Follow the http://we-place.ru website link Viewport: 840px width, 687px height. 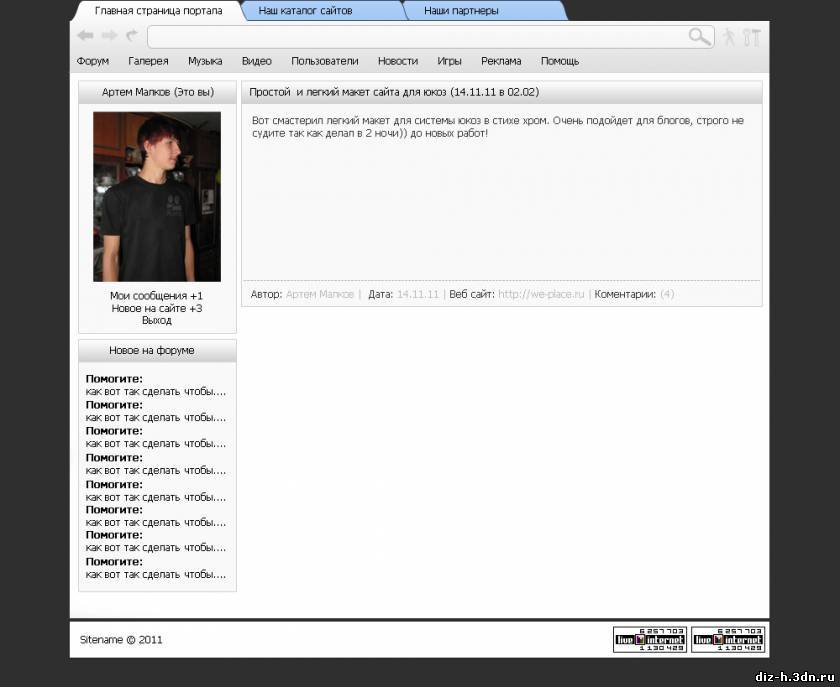point(541,295)
